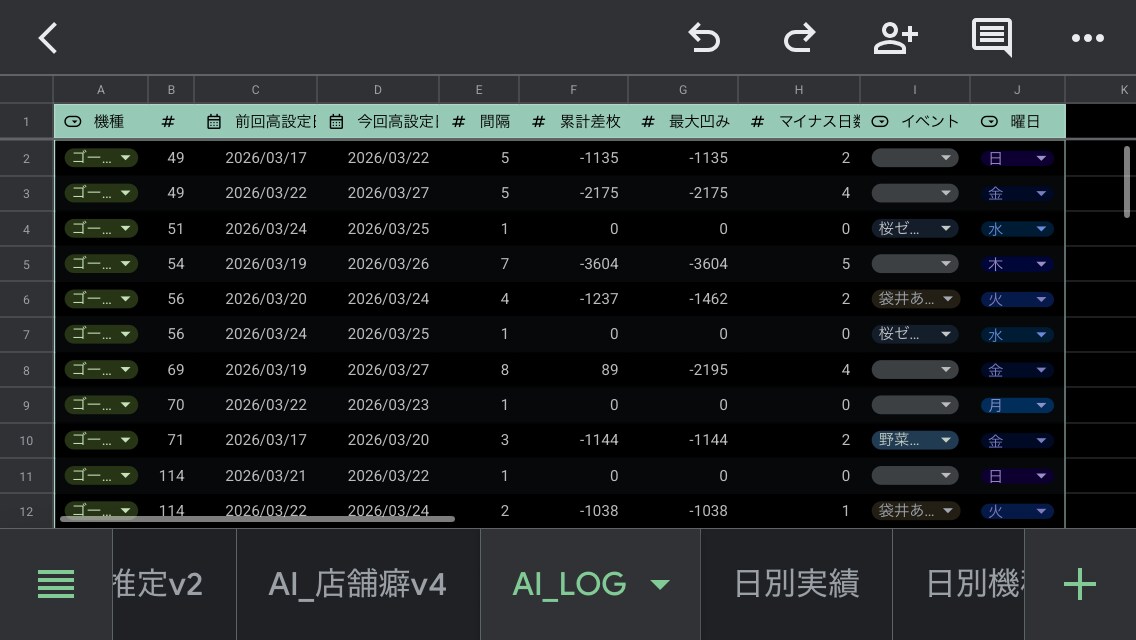
Task: Select row 10 header
Action: (26, 441)
